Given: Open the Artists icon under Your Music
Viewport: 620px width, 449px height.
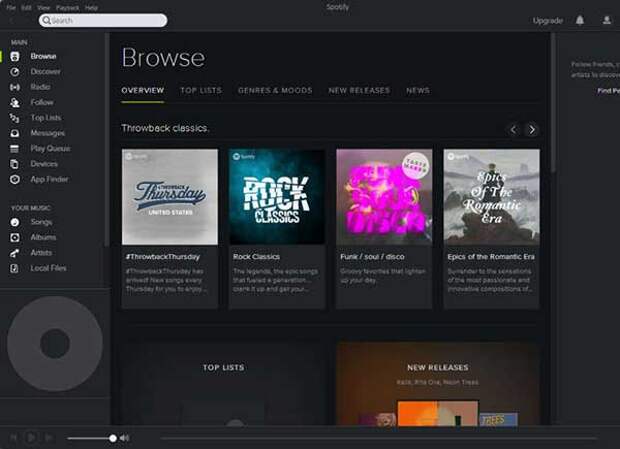Looking at the screenshot, I should click(15, 253).
